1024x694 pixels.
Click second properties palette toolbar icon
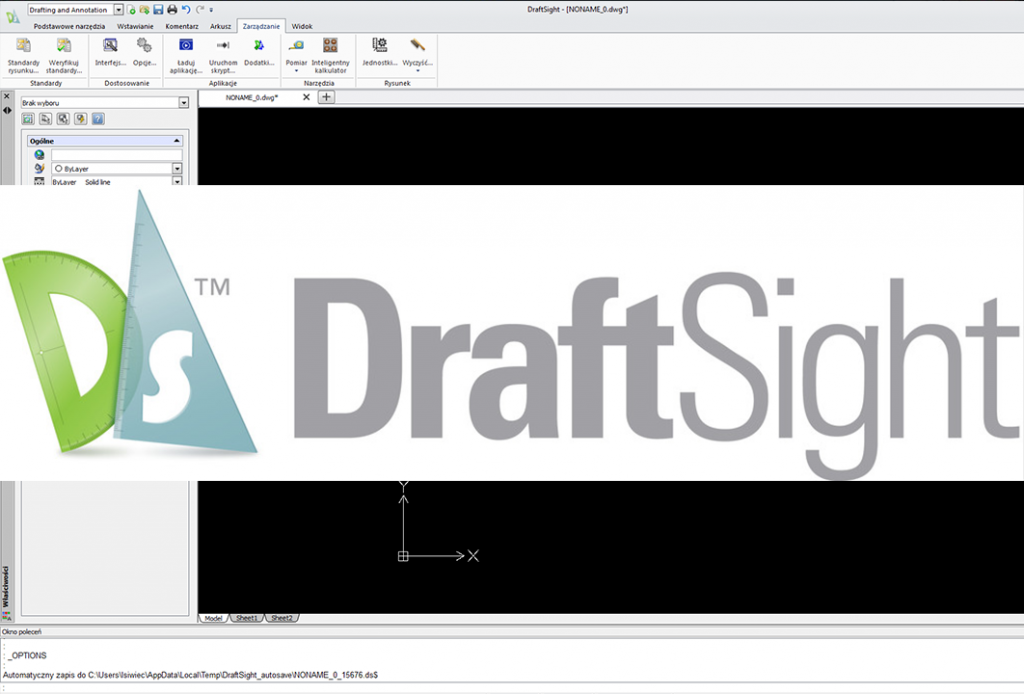click(x=45, y=119)
